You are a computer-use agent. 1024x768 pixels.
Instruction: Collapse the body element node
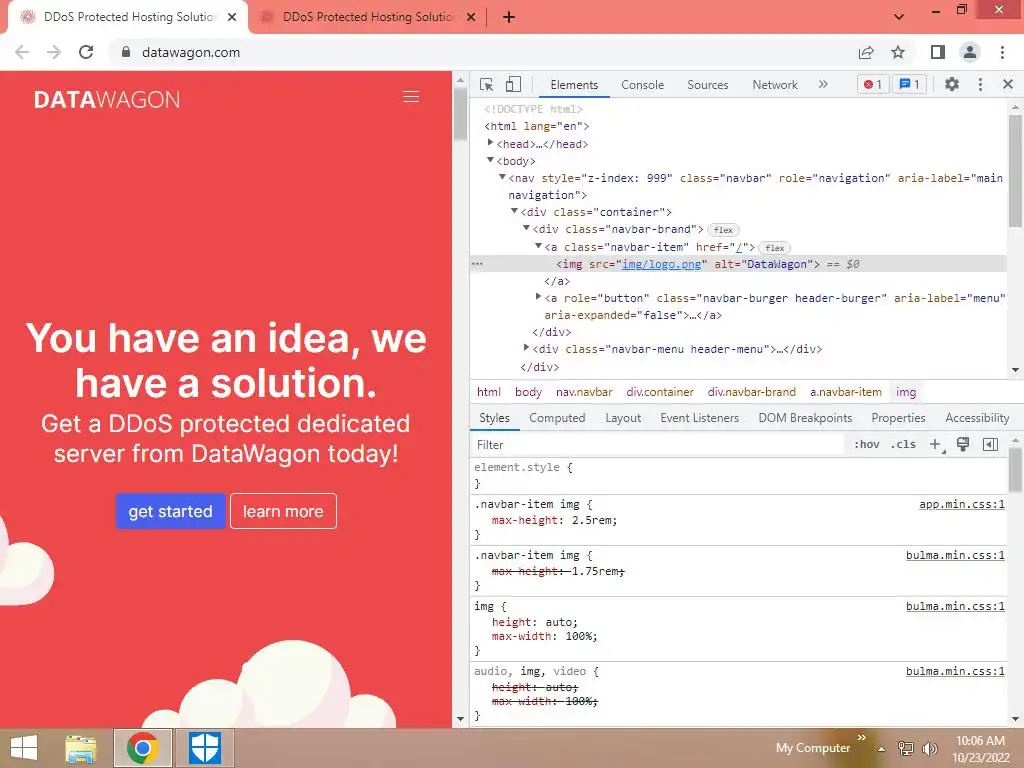(x=490, y=160)
